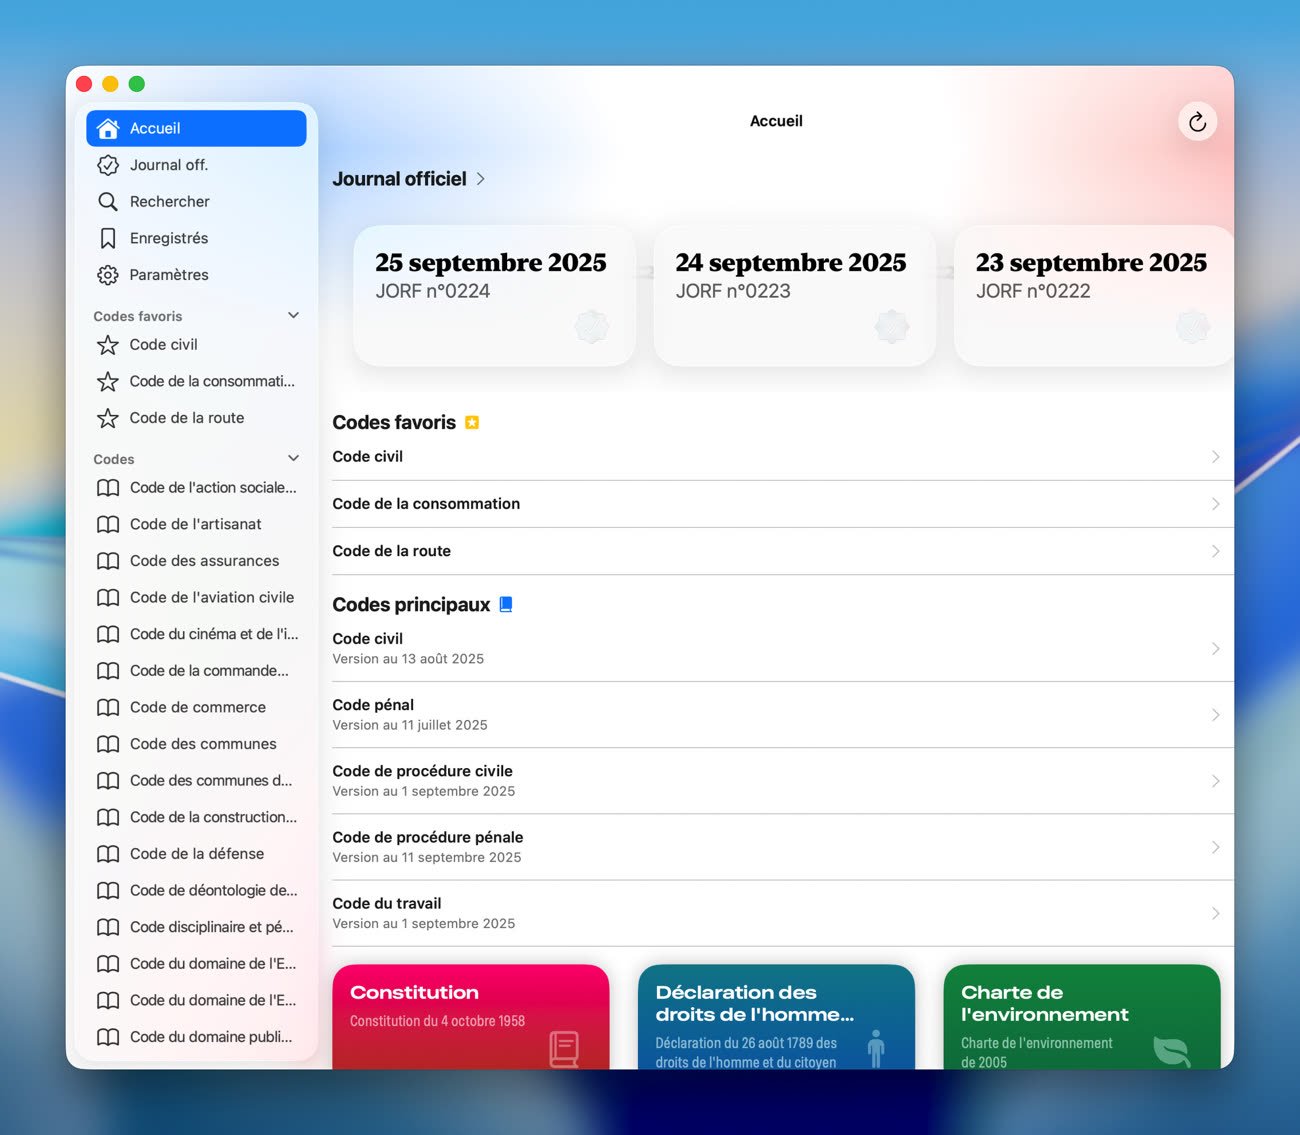Open Paramètres in the sidebar
The width and height of the screenshot is (1300, 1135).
[x=196, y=275]
